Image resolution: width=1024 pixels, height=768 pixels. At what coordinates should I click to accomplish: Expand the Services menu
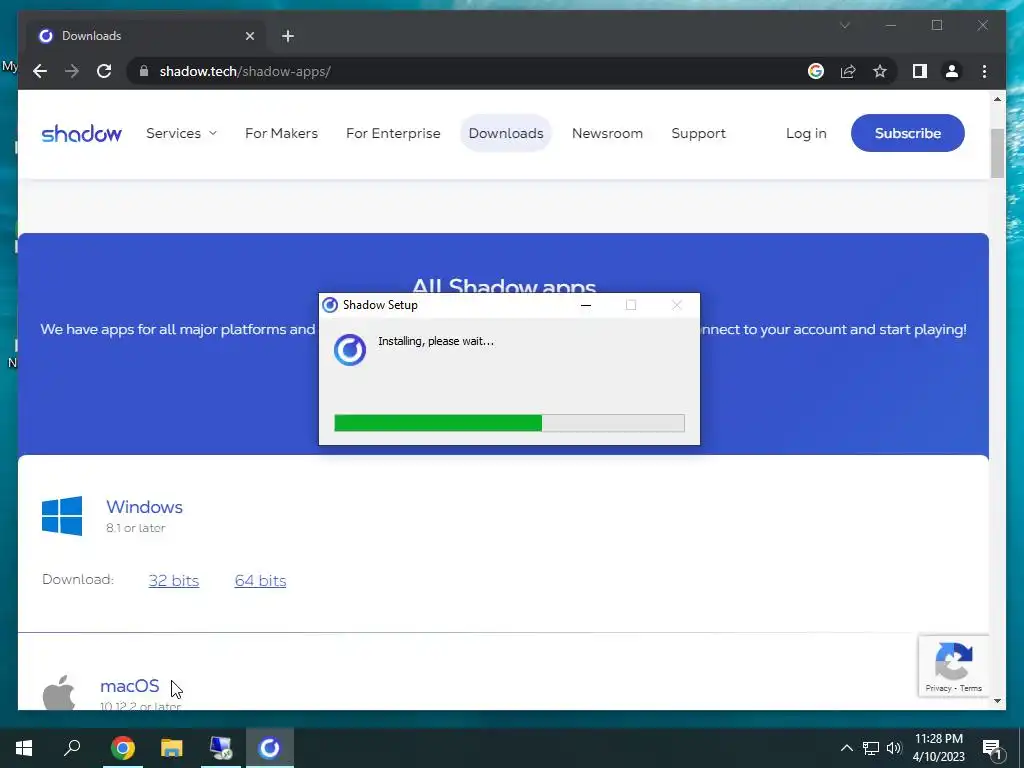point(181,133)
